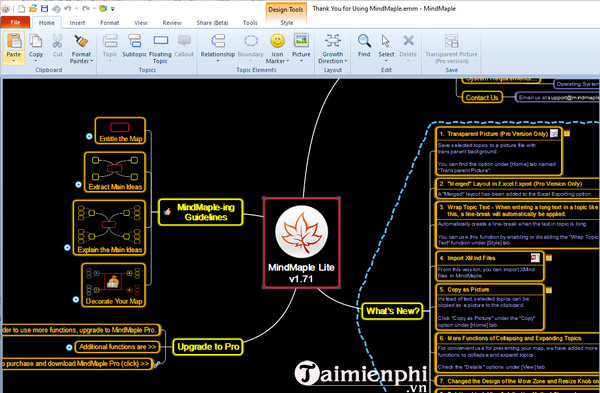Click attachment icon on Transparent Picture topic
Screen dimensions: 600x393
click(554, 134)
